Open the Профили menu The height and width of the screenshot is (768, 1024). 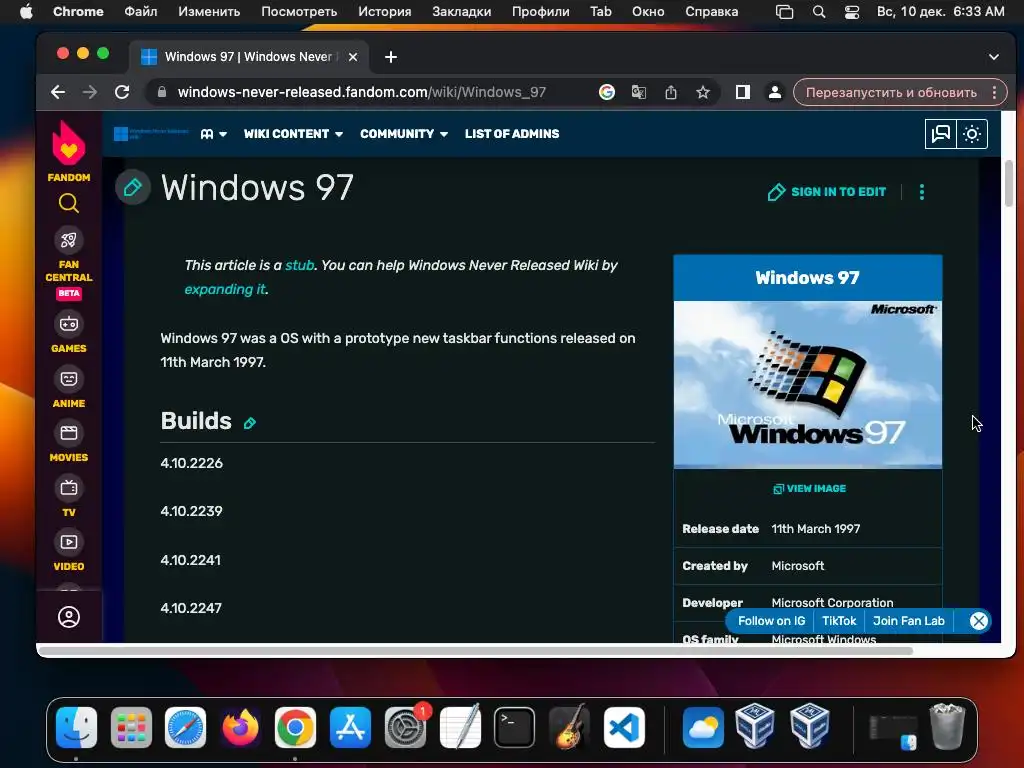click(x=541, y=12)
